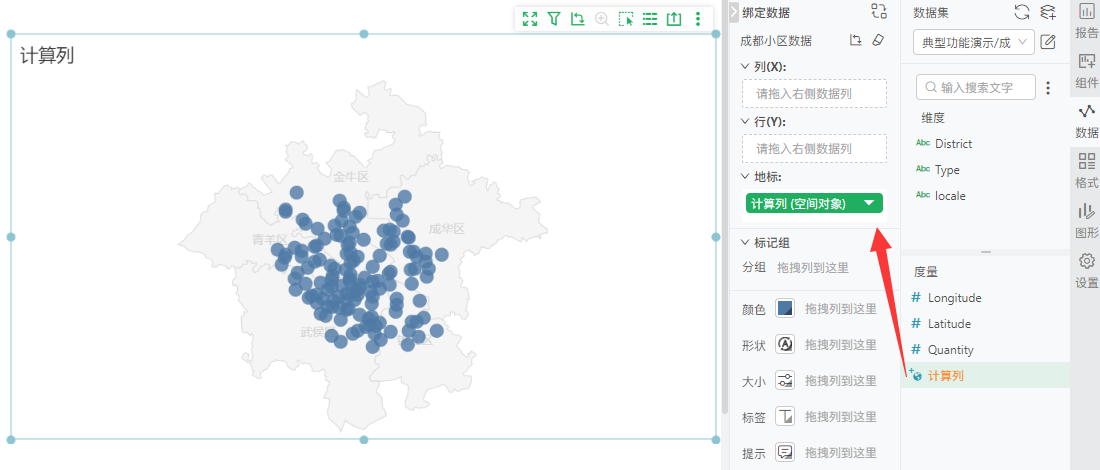Click the 形状 shape icon
The height and width of the screenshot is (470, 1100).
click(x=785, y=344)
